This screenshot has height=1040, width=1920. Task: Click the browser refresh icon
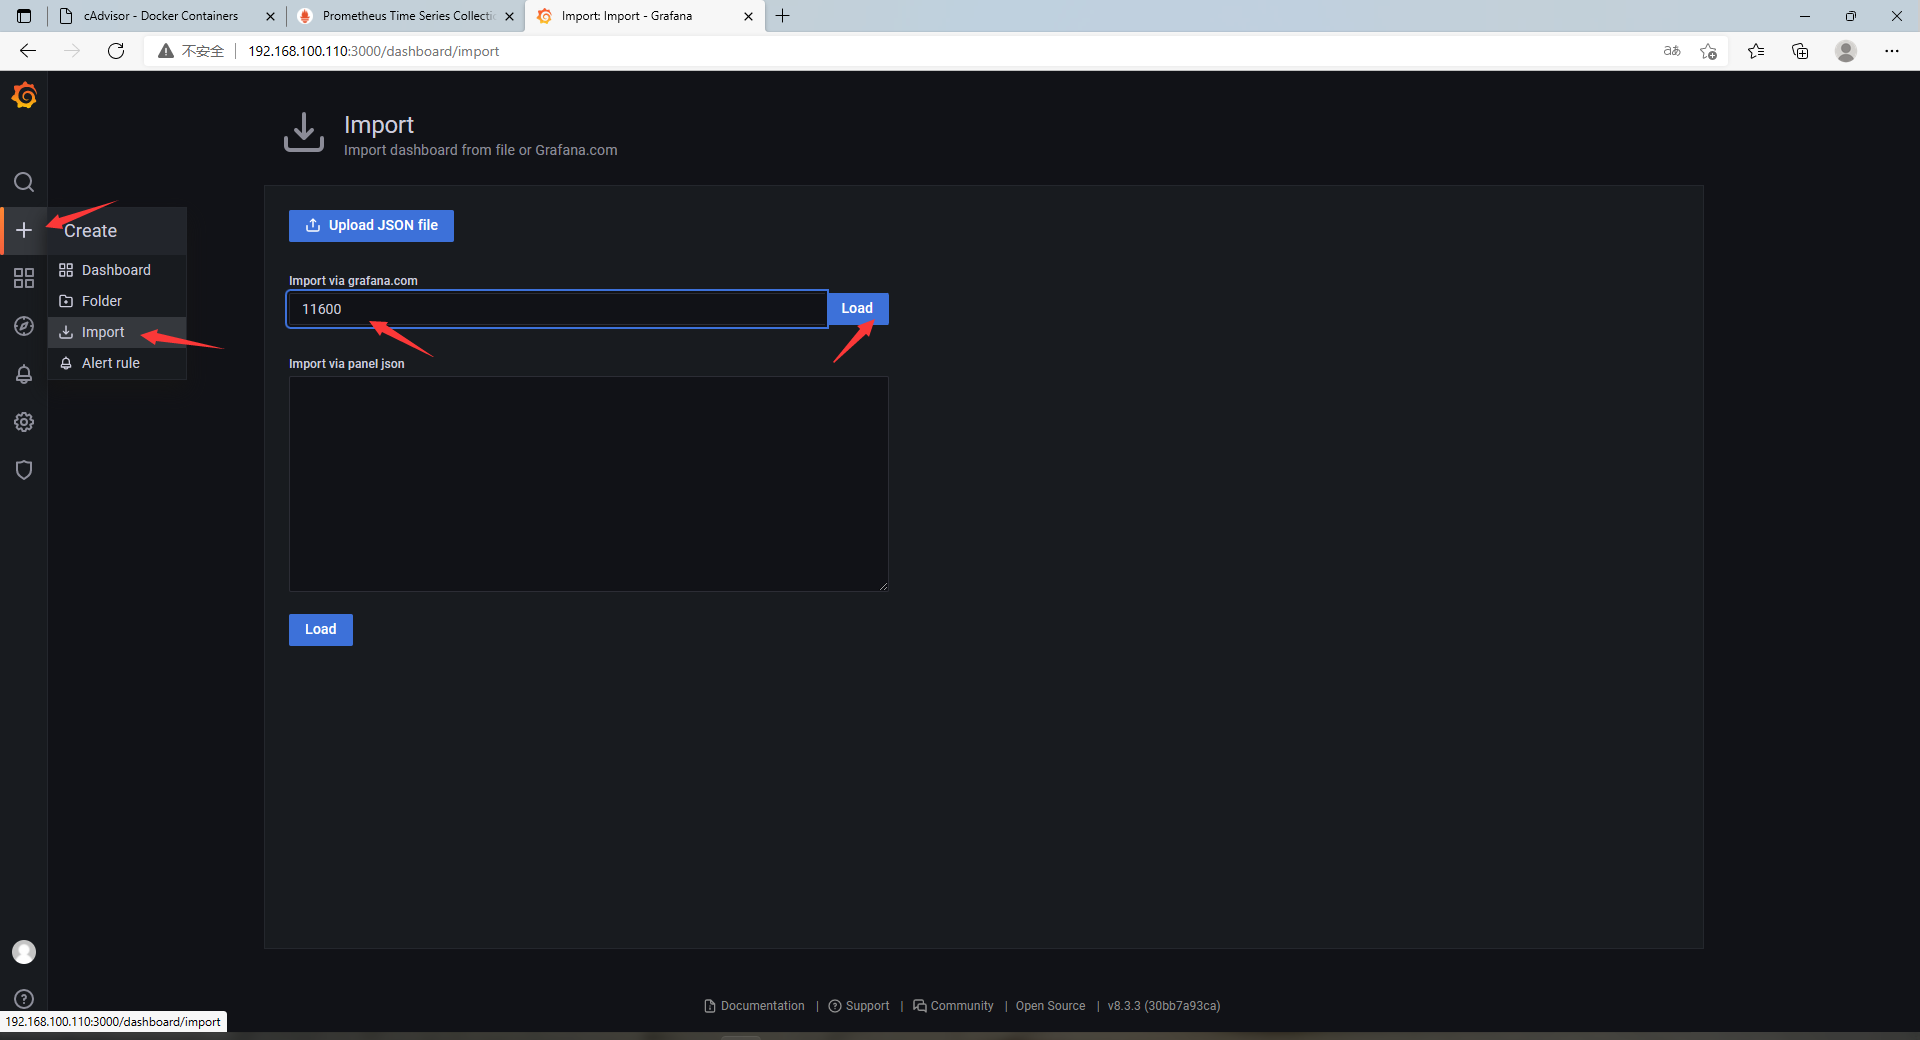tap(116, 51)
